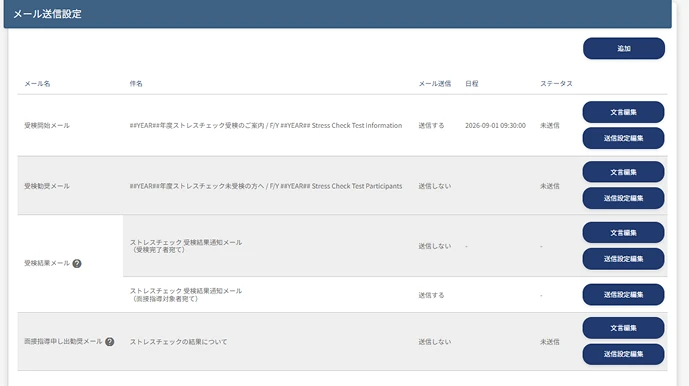This screenshot has width=689, height=386.
Task: Open 送信設定編集 for 面接指導申し出勧奨メール
Action: [623, 354]
